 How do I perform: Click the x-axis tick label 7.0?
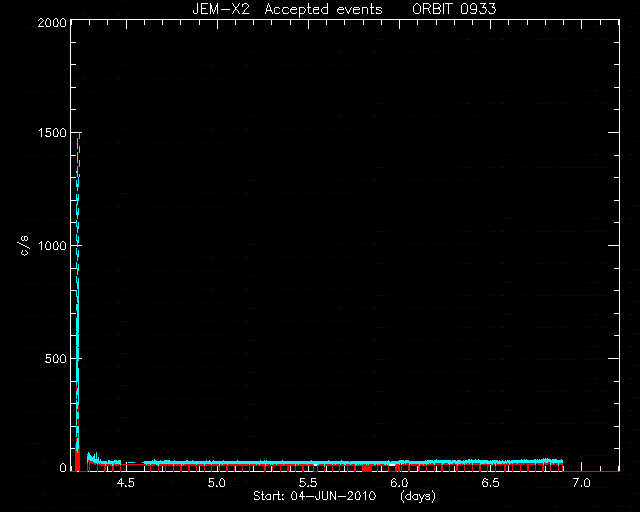581,483
